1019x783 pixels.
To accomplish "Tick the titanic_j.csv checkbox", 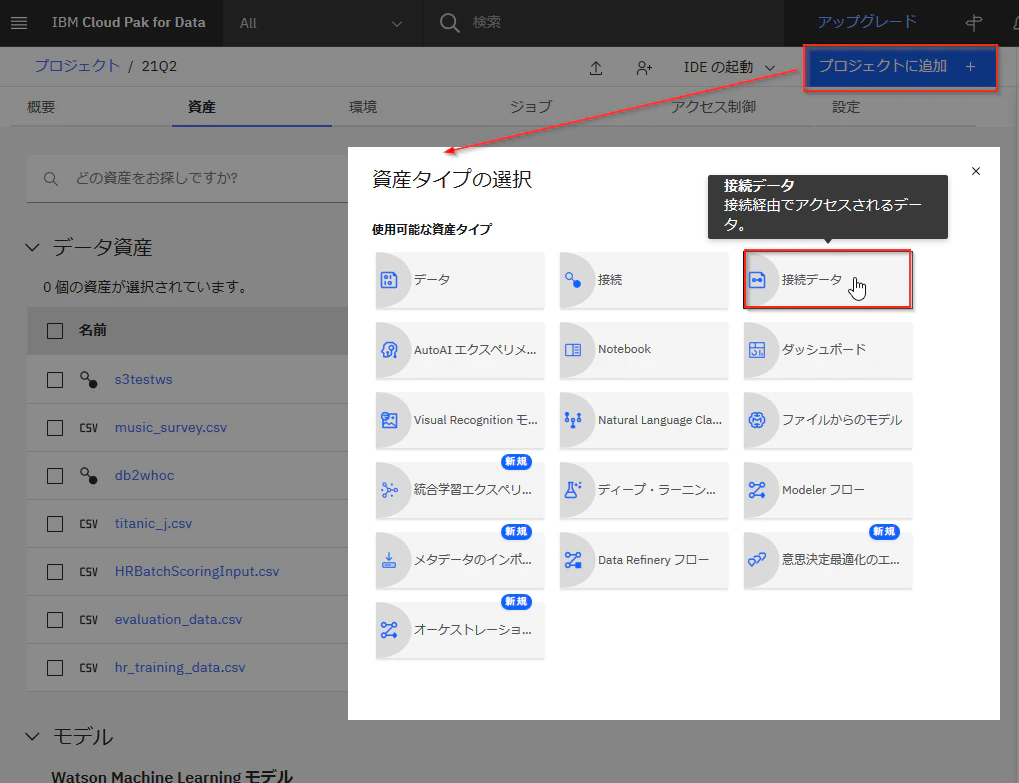I will tap(55, 524).
